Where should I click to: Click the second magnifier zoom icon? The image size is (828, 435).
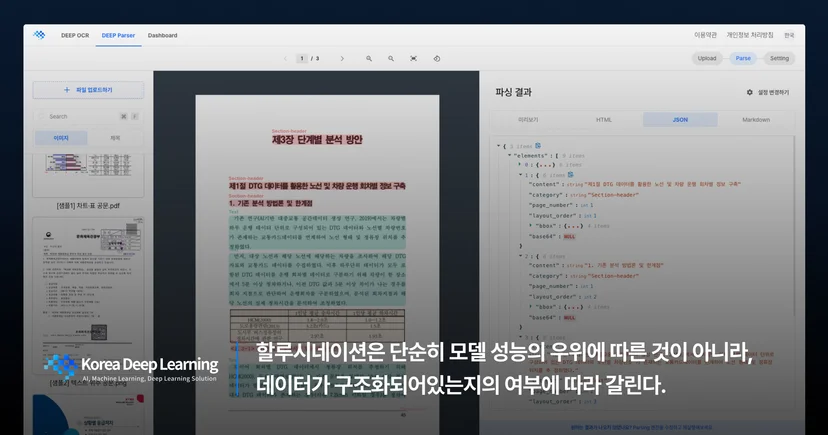[x=391, y=59]
